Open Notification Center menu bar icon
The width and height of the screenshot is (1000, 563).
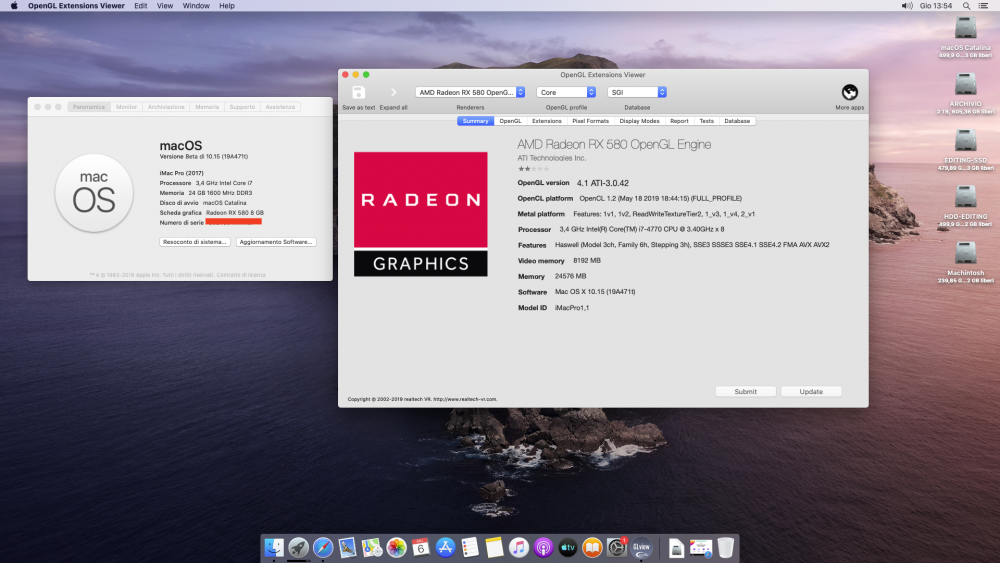point(983,6)
